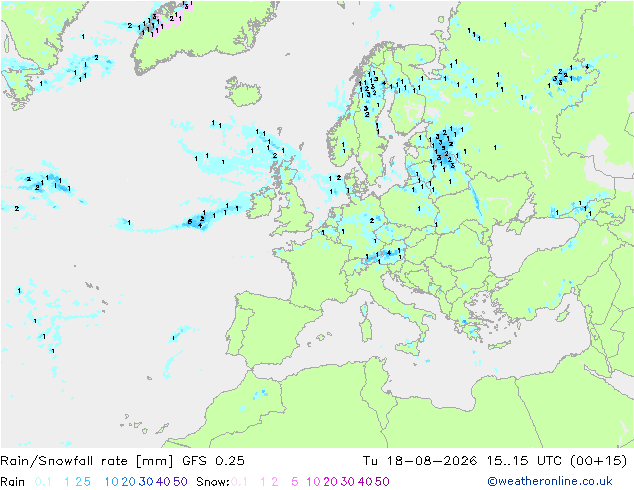Pick the Snow legend value 1
The image size is (634, 490).
pos(263,482)
